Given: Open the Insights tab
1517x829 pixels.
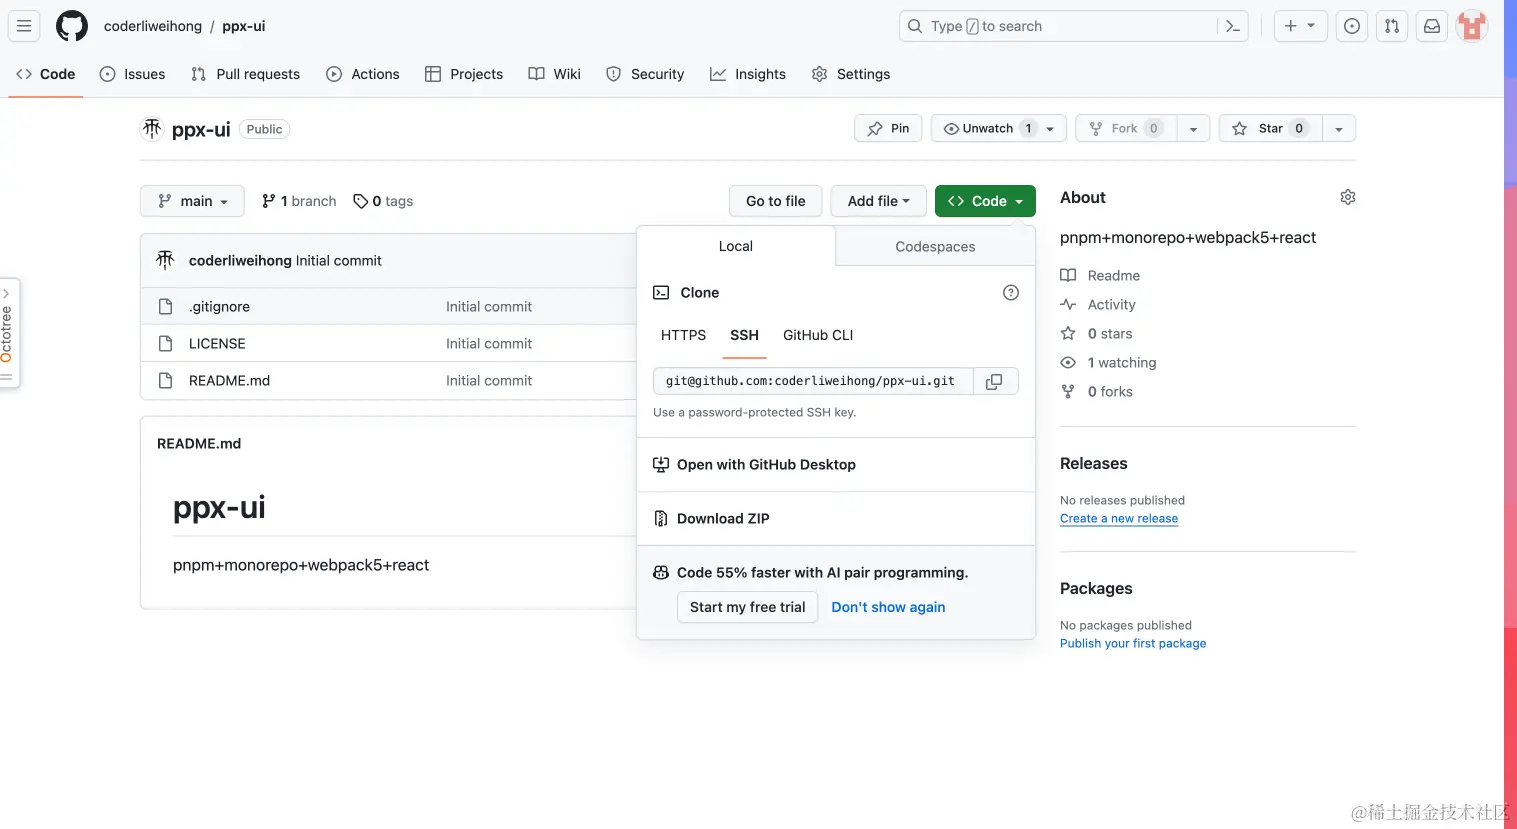Looking at the screenshot, I should [748, 74].
